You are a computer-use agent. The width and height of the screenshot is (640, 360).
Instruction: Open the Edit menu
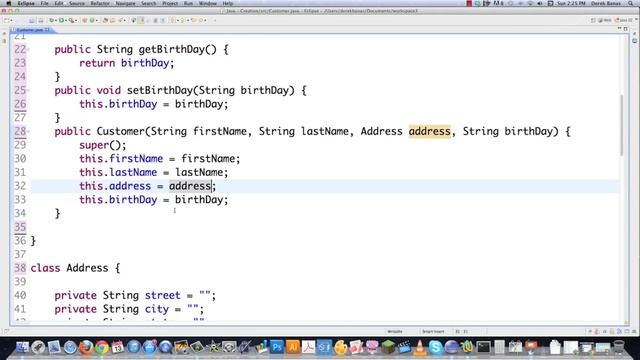tap(59, 3)
